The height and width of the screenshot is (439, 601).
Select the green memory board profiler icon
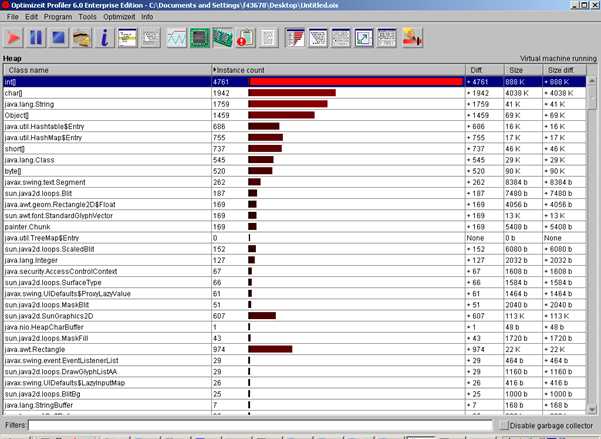click(223, 38)
